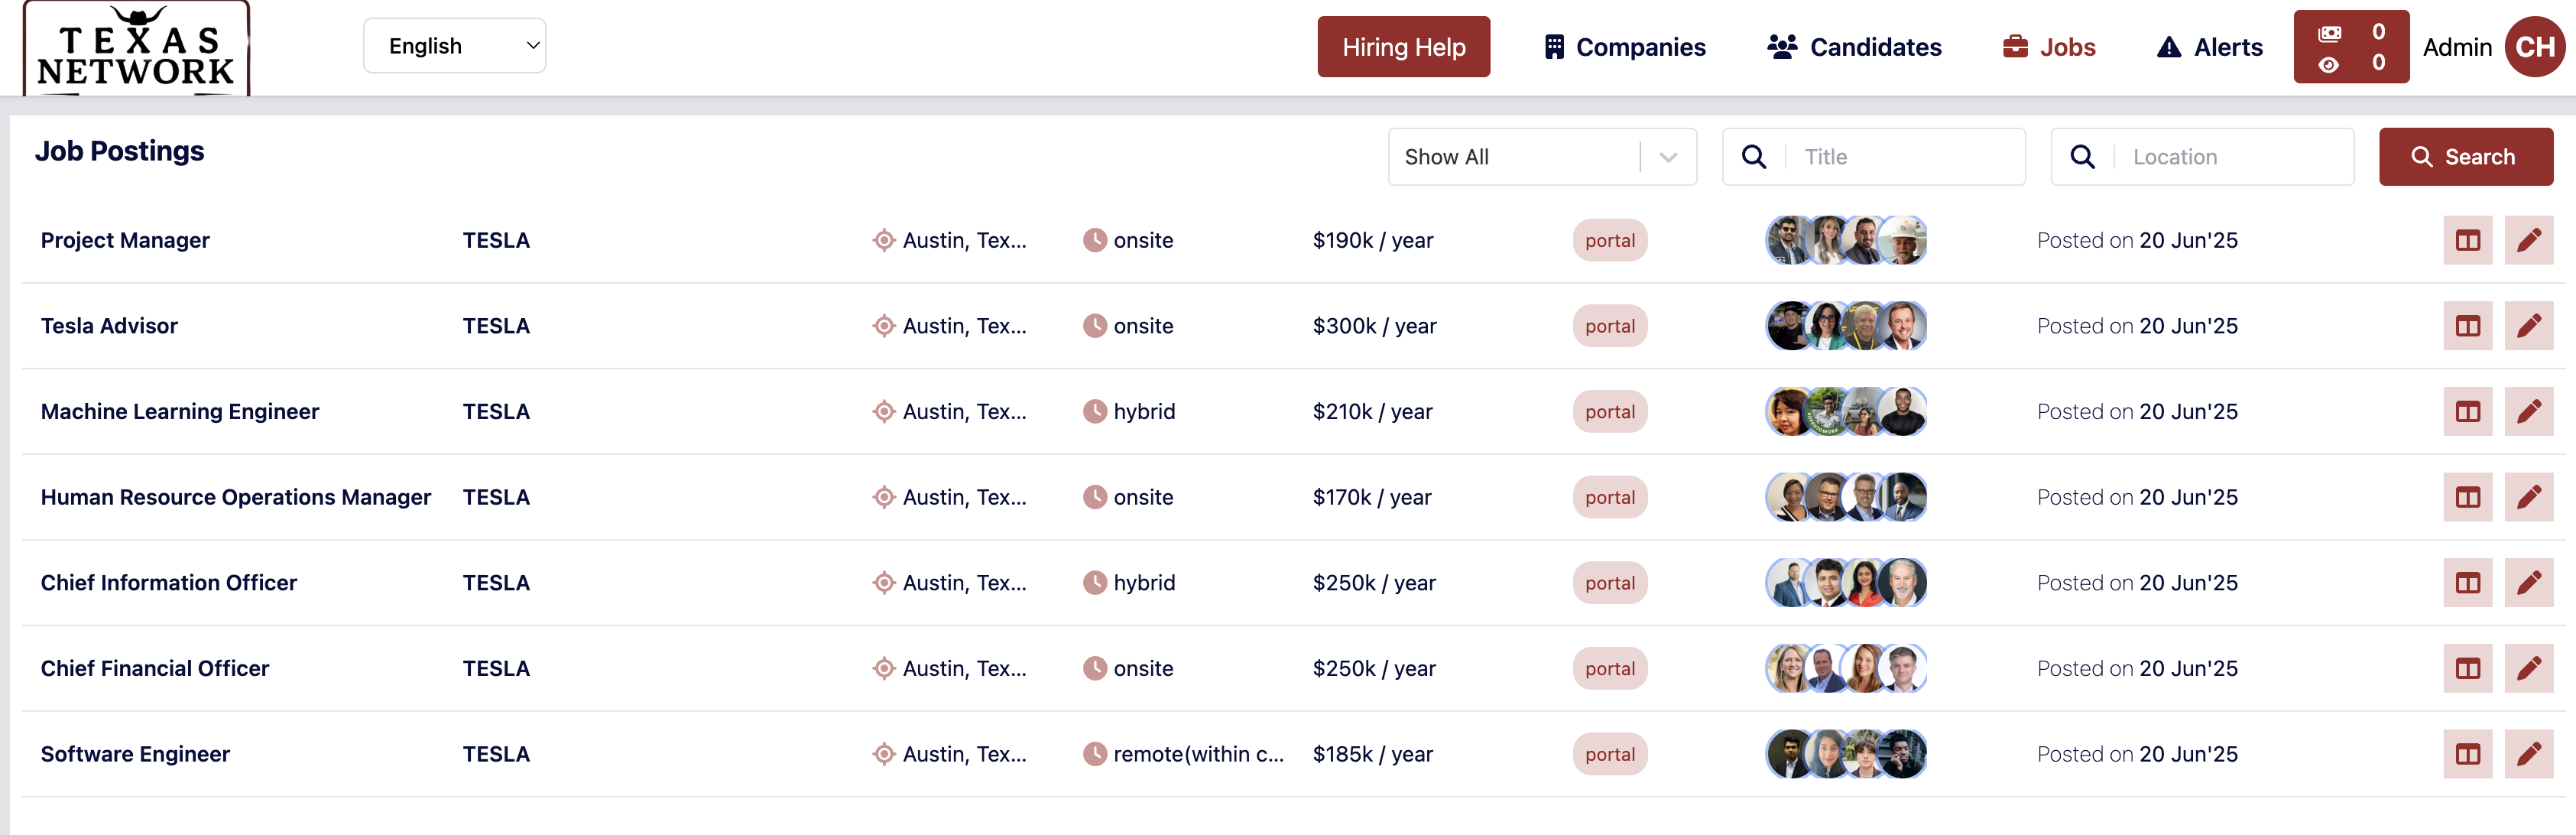The image size is (2576, 835).
Task: Open split view for Human Resource Operations Manager
Action: [x=2467, y=497]
